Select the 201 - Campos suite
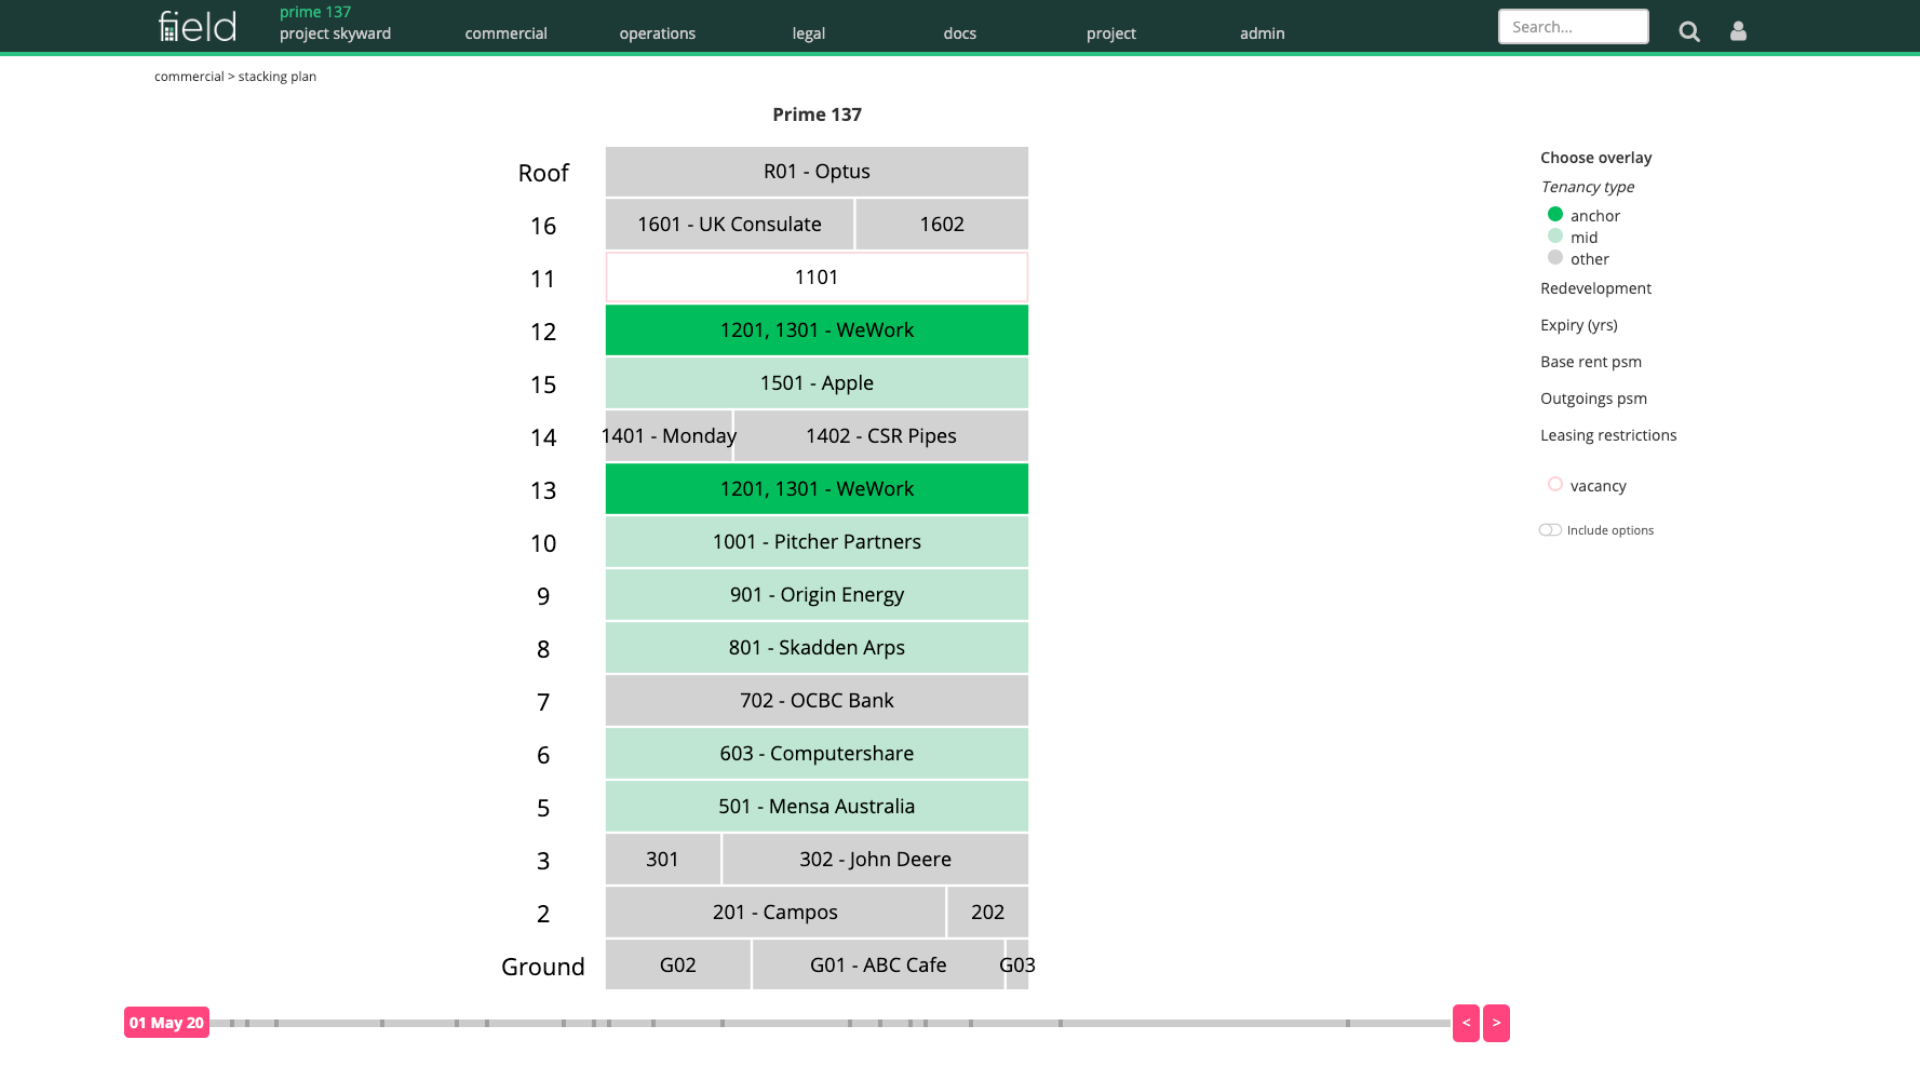The width and height of the screenshot is (1920, 1080). pyautogui.click(x=775, y=913)
